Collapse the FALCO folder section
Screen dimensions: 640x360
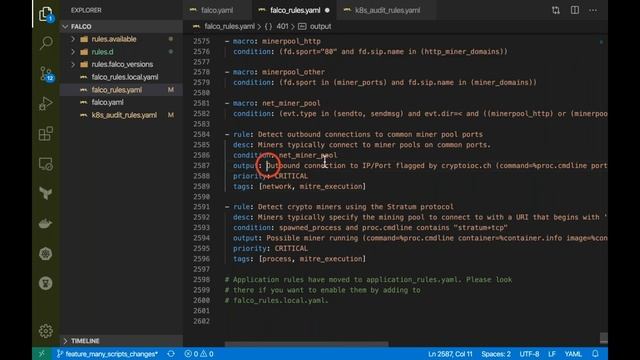(65, 27)
